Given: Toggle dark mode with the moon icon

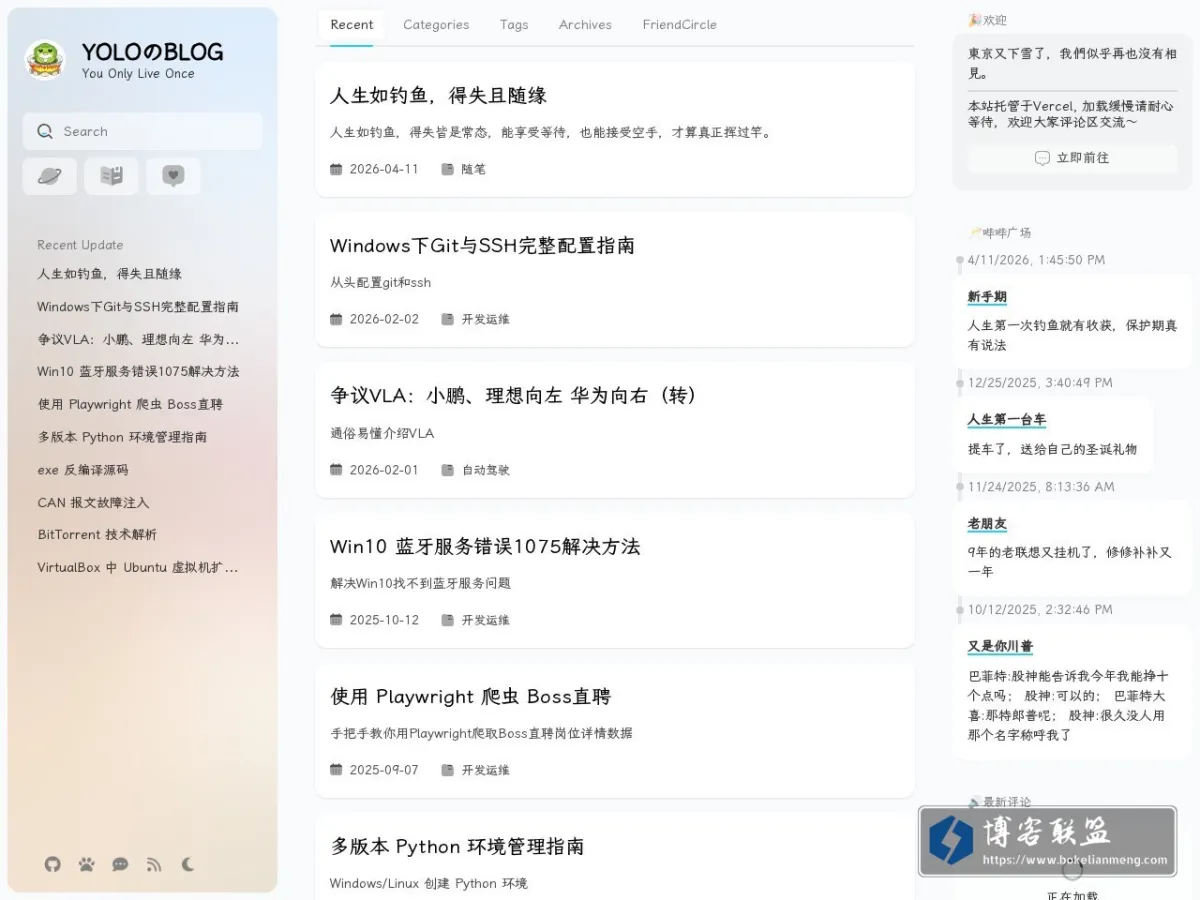Looking at the screenshot, I should (x=188, y=865).
